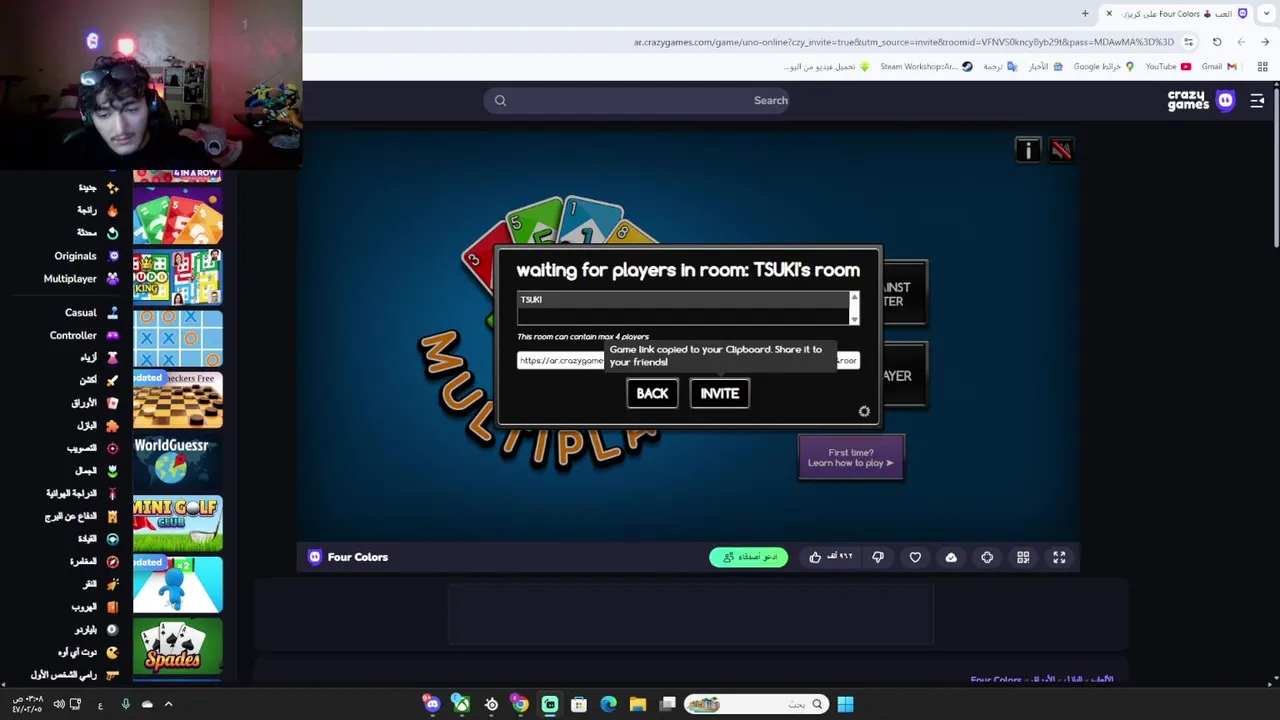Click the search magnifier icon
This screenshot has height=720, width=1280.
pyautogui.click(x=500, y=100)
